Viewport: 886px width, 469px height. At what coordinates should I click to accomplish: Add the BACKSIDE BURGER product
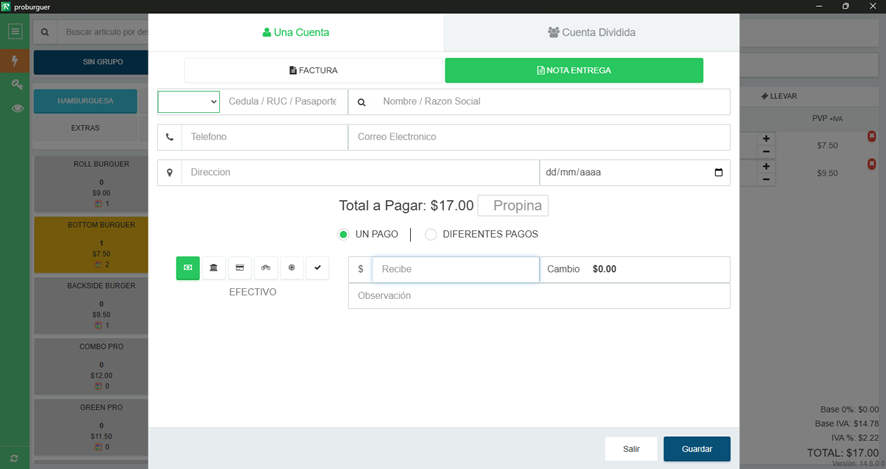pos(91,305)
